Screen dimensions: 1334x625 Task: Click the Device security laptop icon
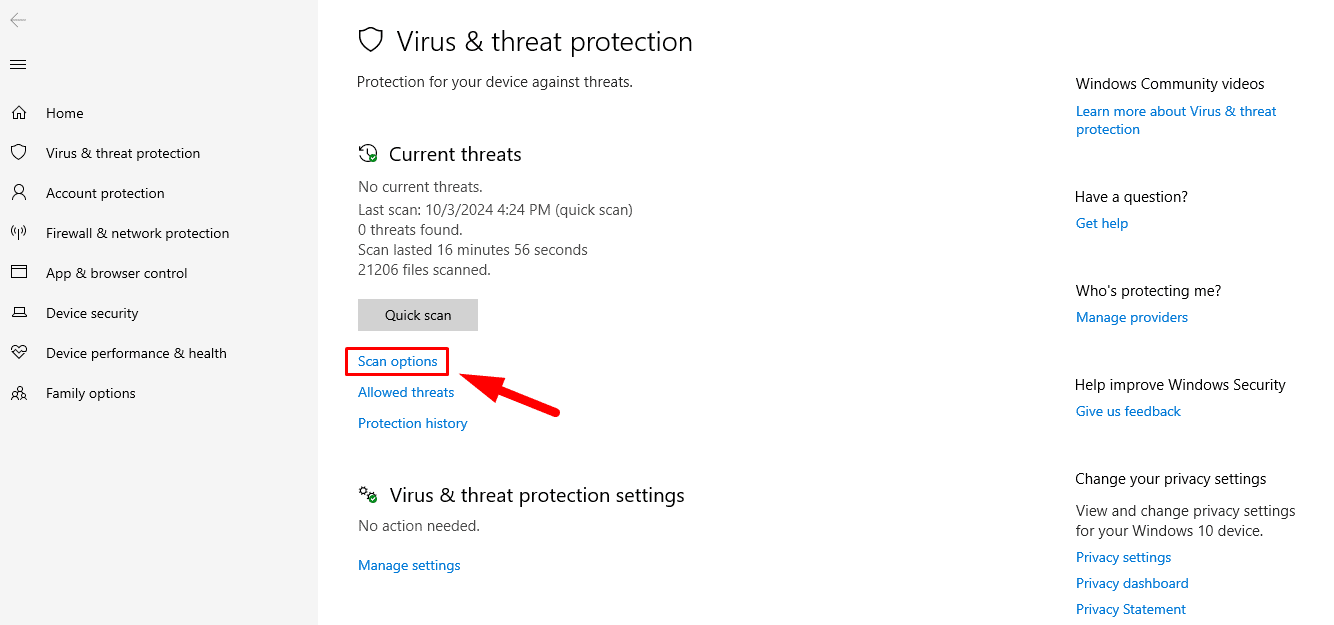[x=18, y=313]
